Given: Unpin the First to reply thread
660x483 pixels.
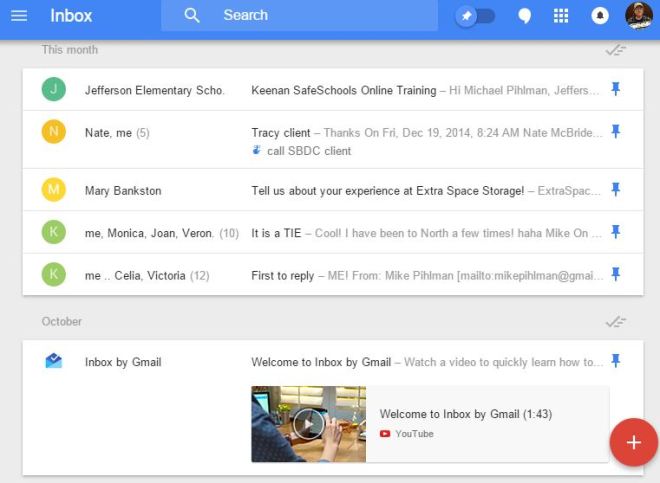Looking at the screenshot, I should (x=616, y=274).
